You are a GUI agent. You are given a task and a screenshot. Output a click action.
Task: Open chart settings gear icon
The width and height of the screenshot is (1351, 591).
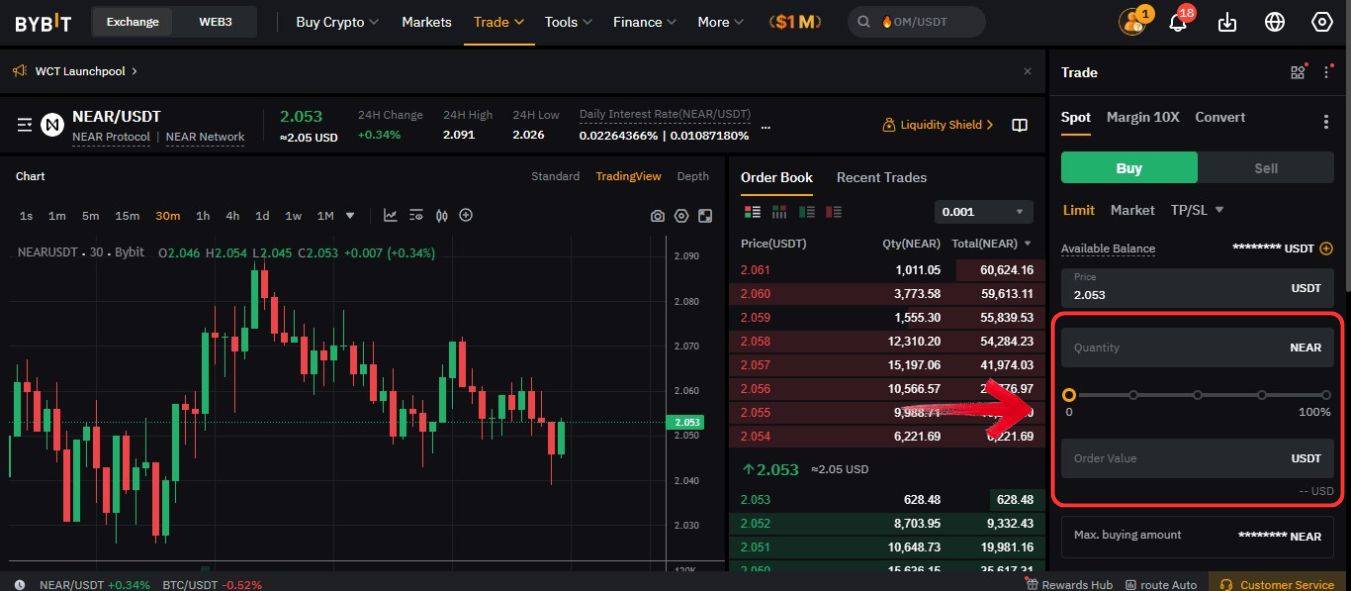coord(681,216)
